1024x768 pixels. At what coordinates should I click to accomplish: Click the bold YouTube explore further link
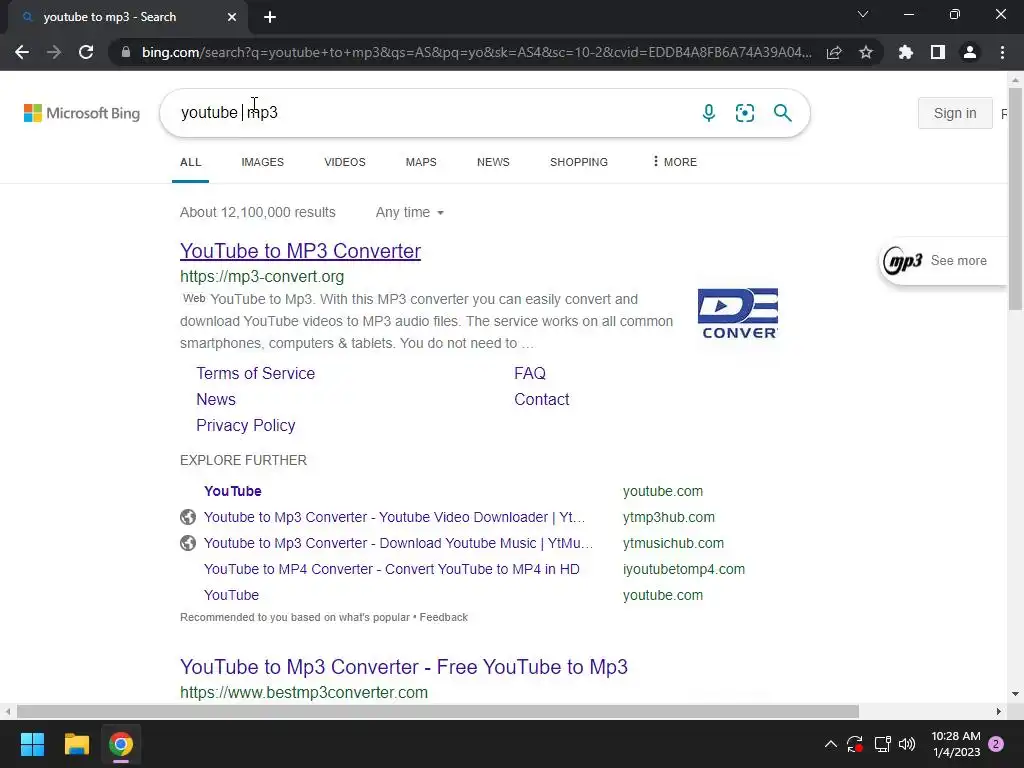232,491
